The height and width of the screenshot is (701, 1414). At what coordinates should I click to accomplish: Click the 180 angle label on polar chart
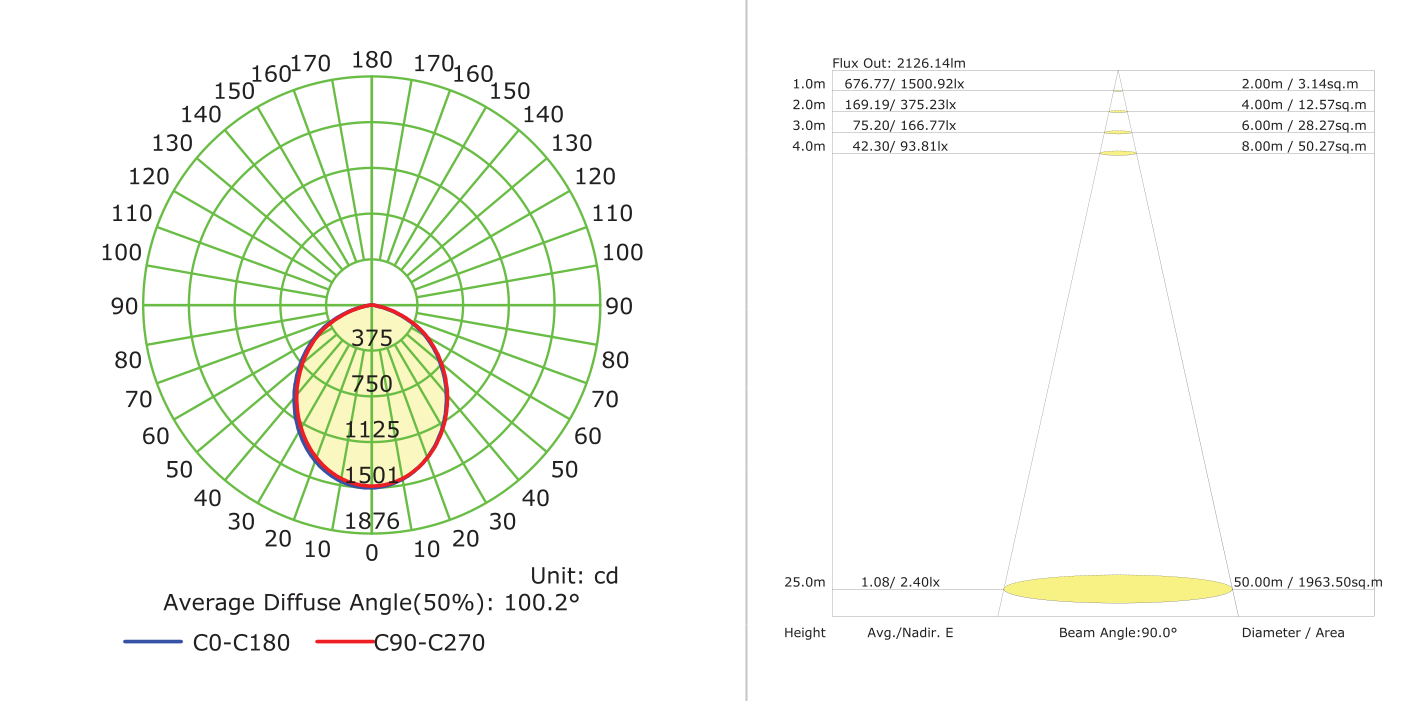372,60
